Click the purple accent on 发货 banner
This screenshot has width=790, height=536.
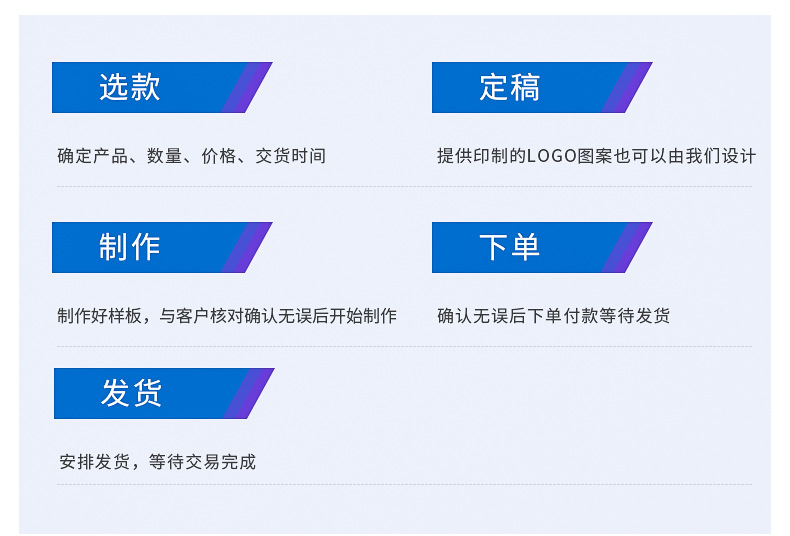[x=248, y=393]
